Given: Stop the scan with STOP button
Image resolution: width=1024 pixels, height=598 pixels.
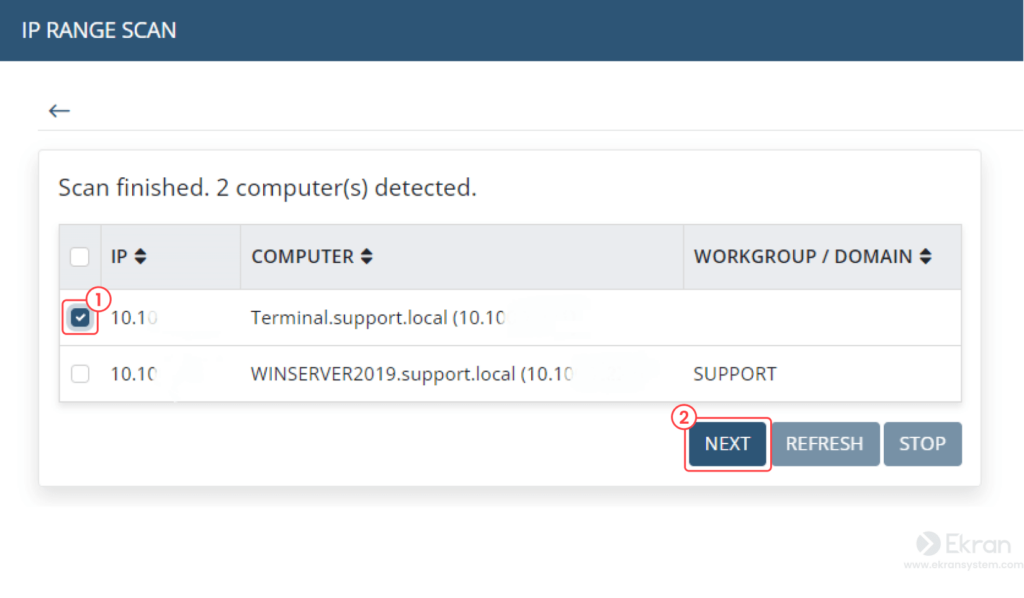Looking at the screenshot, I should (x=922, y=444).
